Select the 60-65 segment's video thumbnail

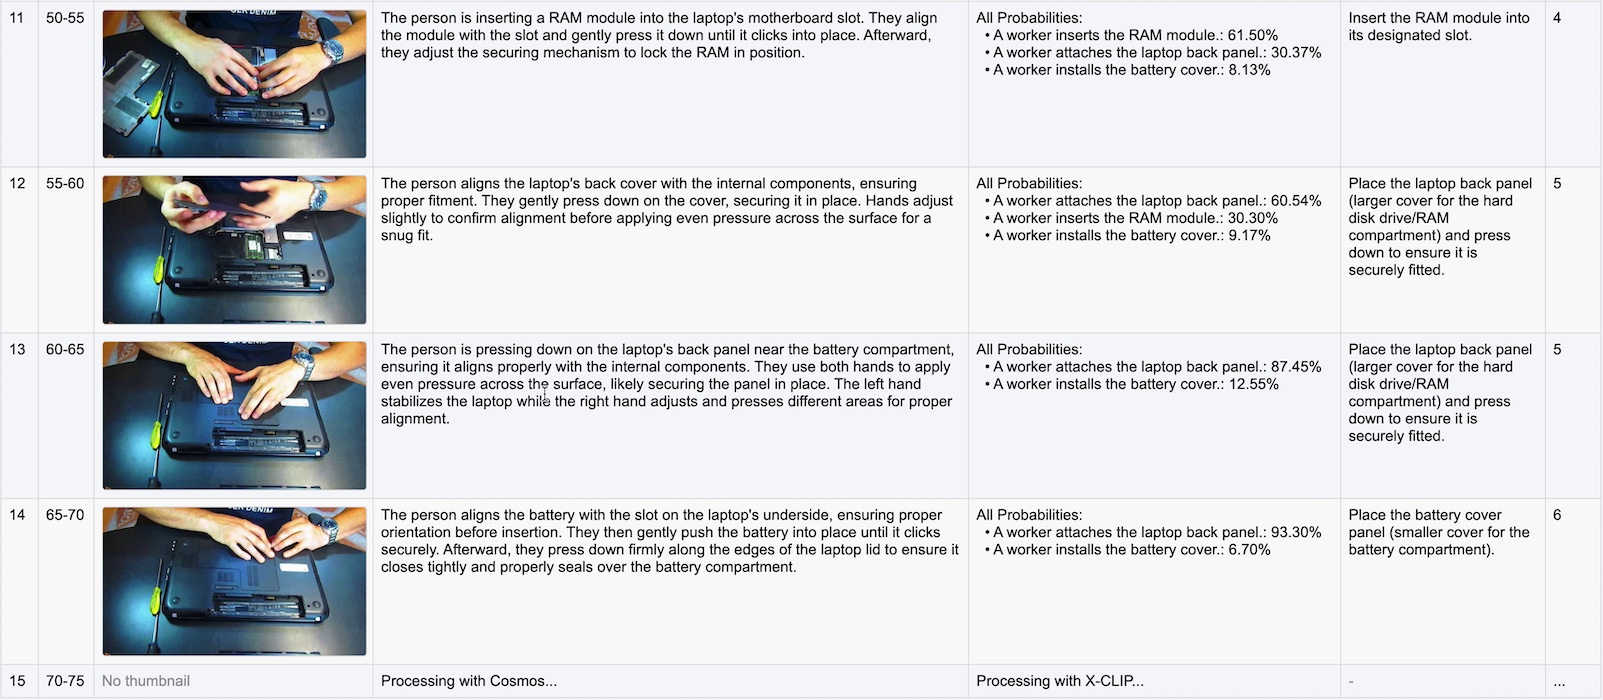(234, 416)
